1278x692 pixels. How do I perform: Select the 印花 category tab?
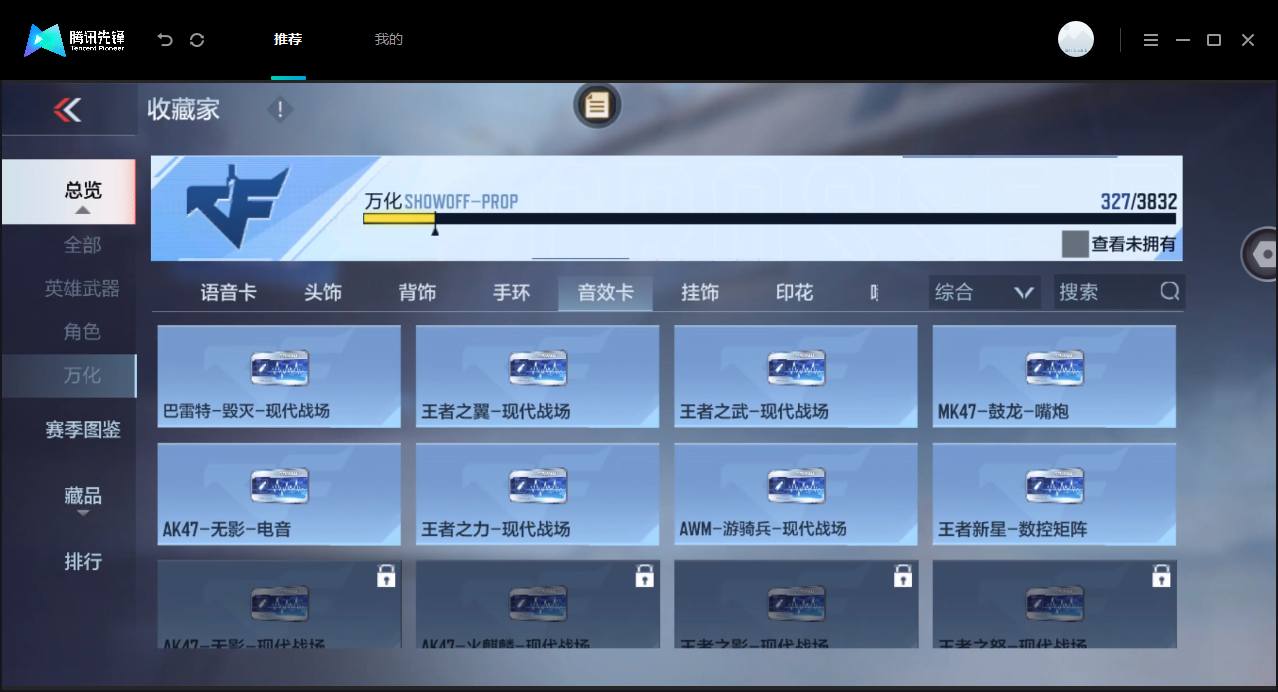[794, 292]
